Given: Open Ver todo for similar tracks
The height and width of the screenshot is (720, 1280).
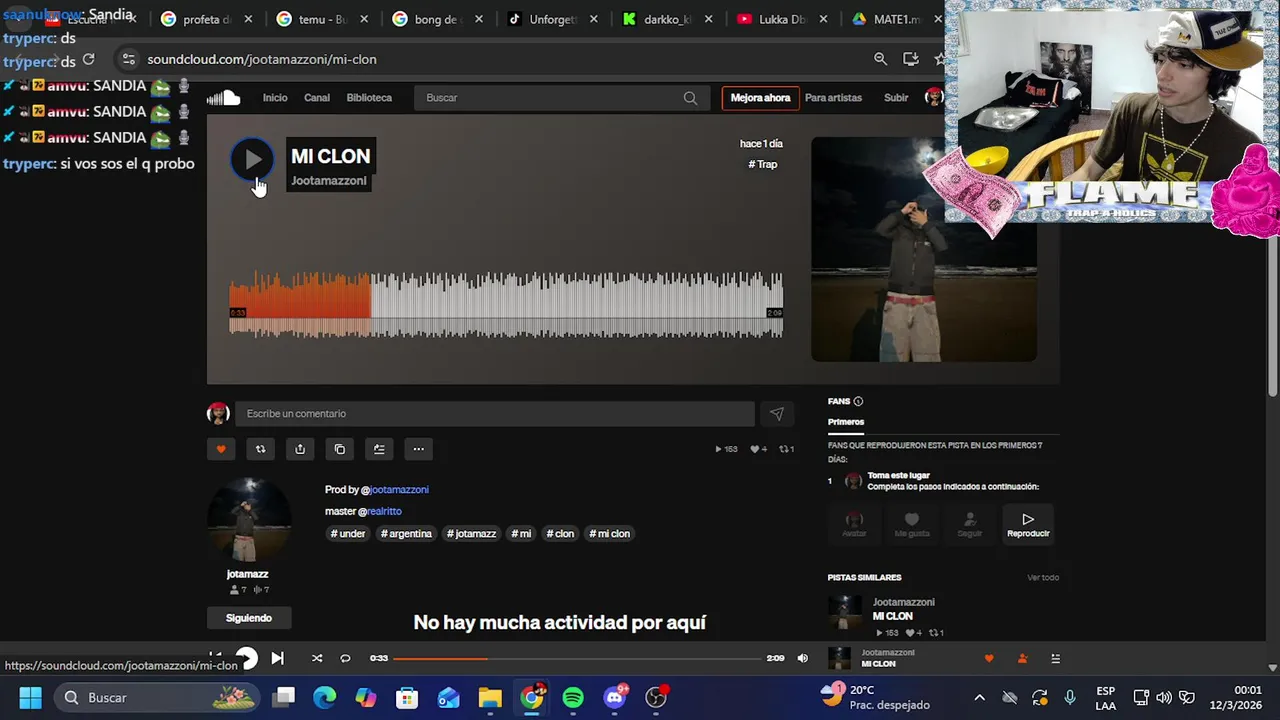Looking at the screenshot, I should point(1043,578).
